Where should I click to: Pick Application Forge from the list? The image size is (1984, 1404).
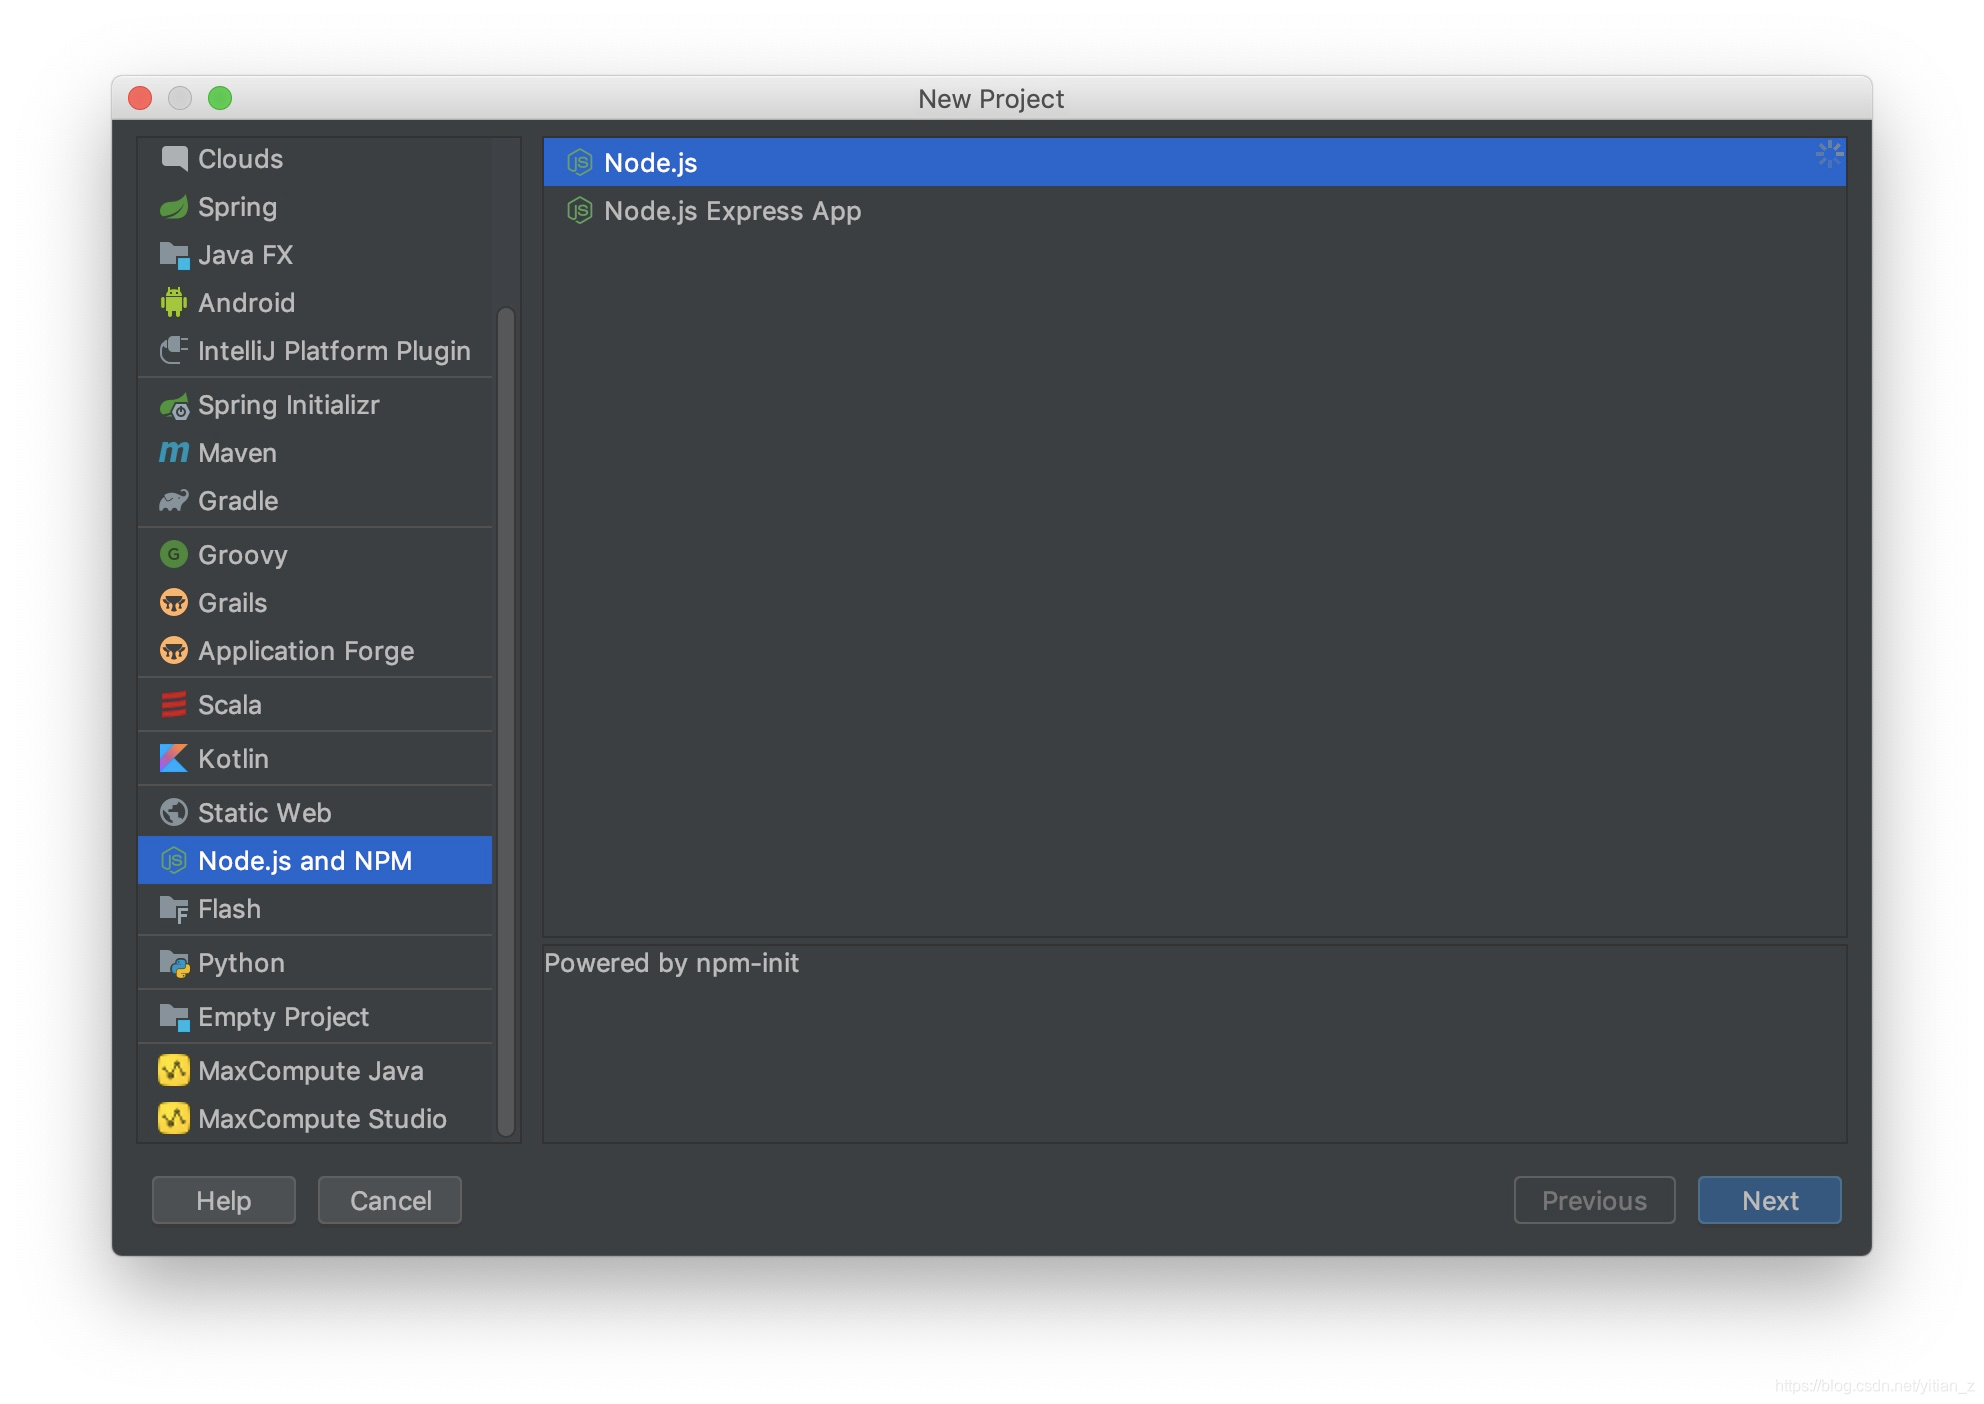(305, 651)
